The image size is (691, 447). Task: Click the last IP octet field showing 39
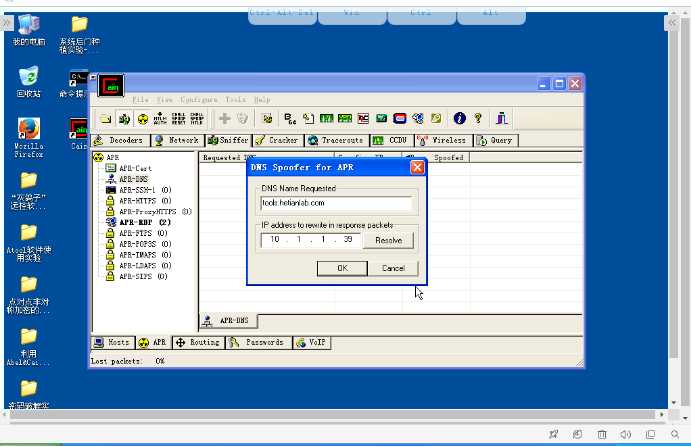[x=348, y=239]
